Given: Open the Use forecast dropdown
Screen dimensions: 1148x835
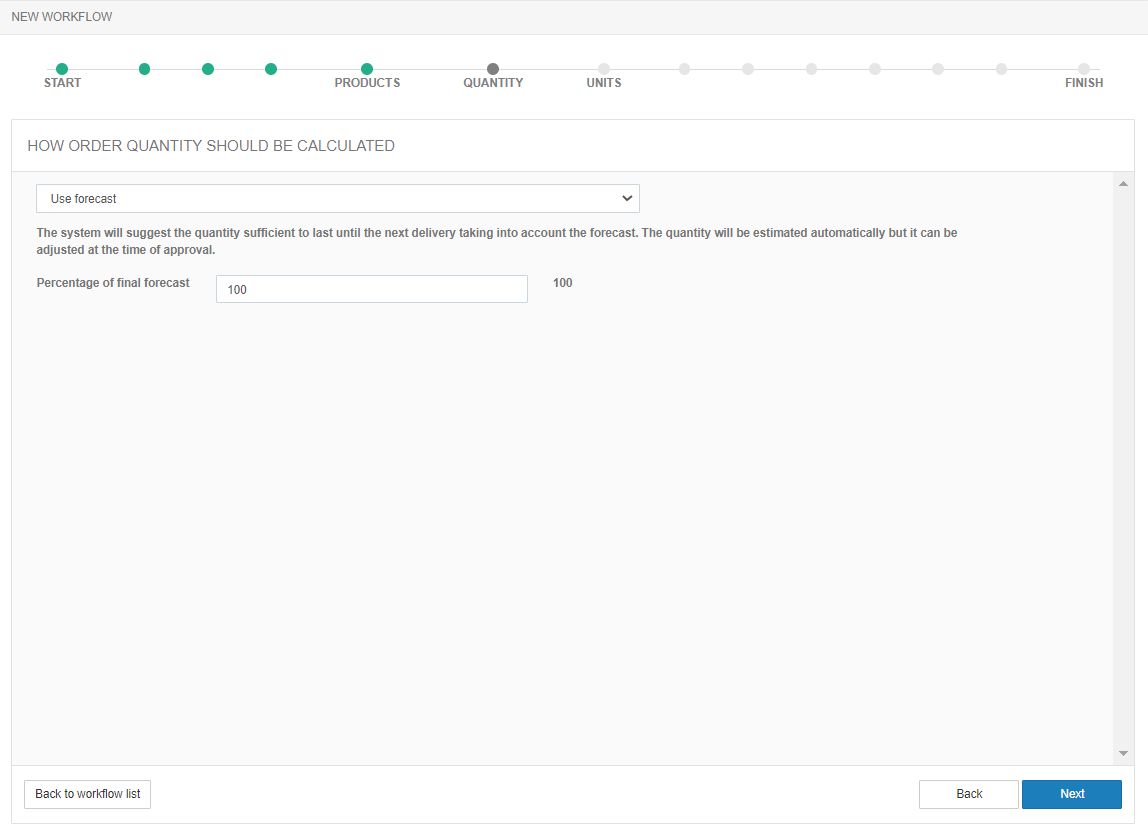Looking at the screenshot, I should click(337, 199).
